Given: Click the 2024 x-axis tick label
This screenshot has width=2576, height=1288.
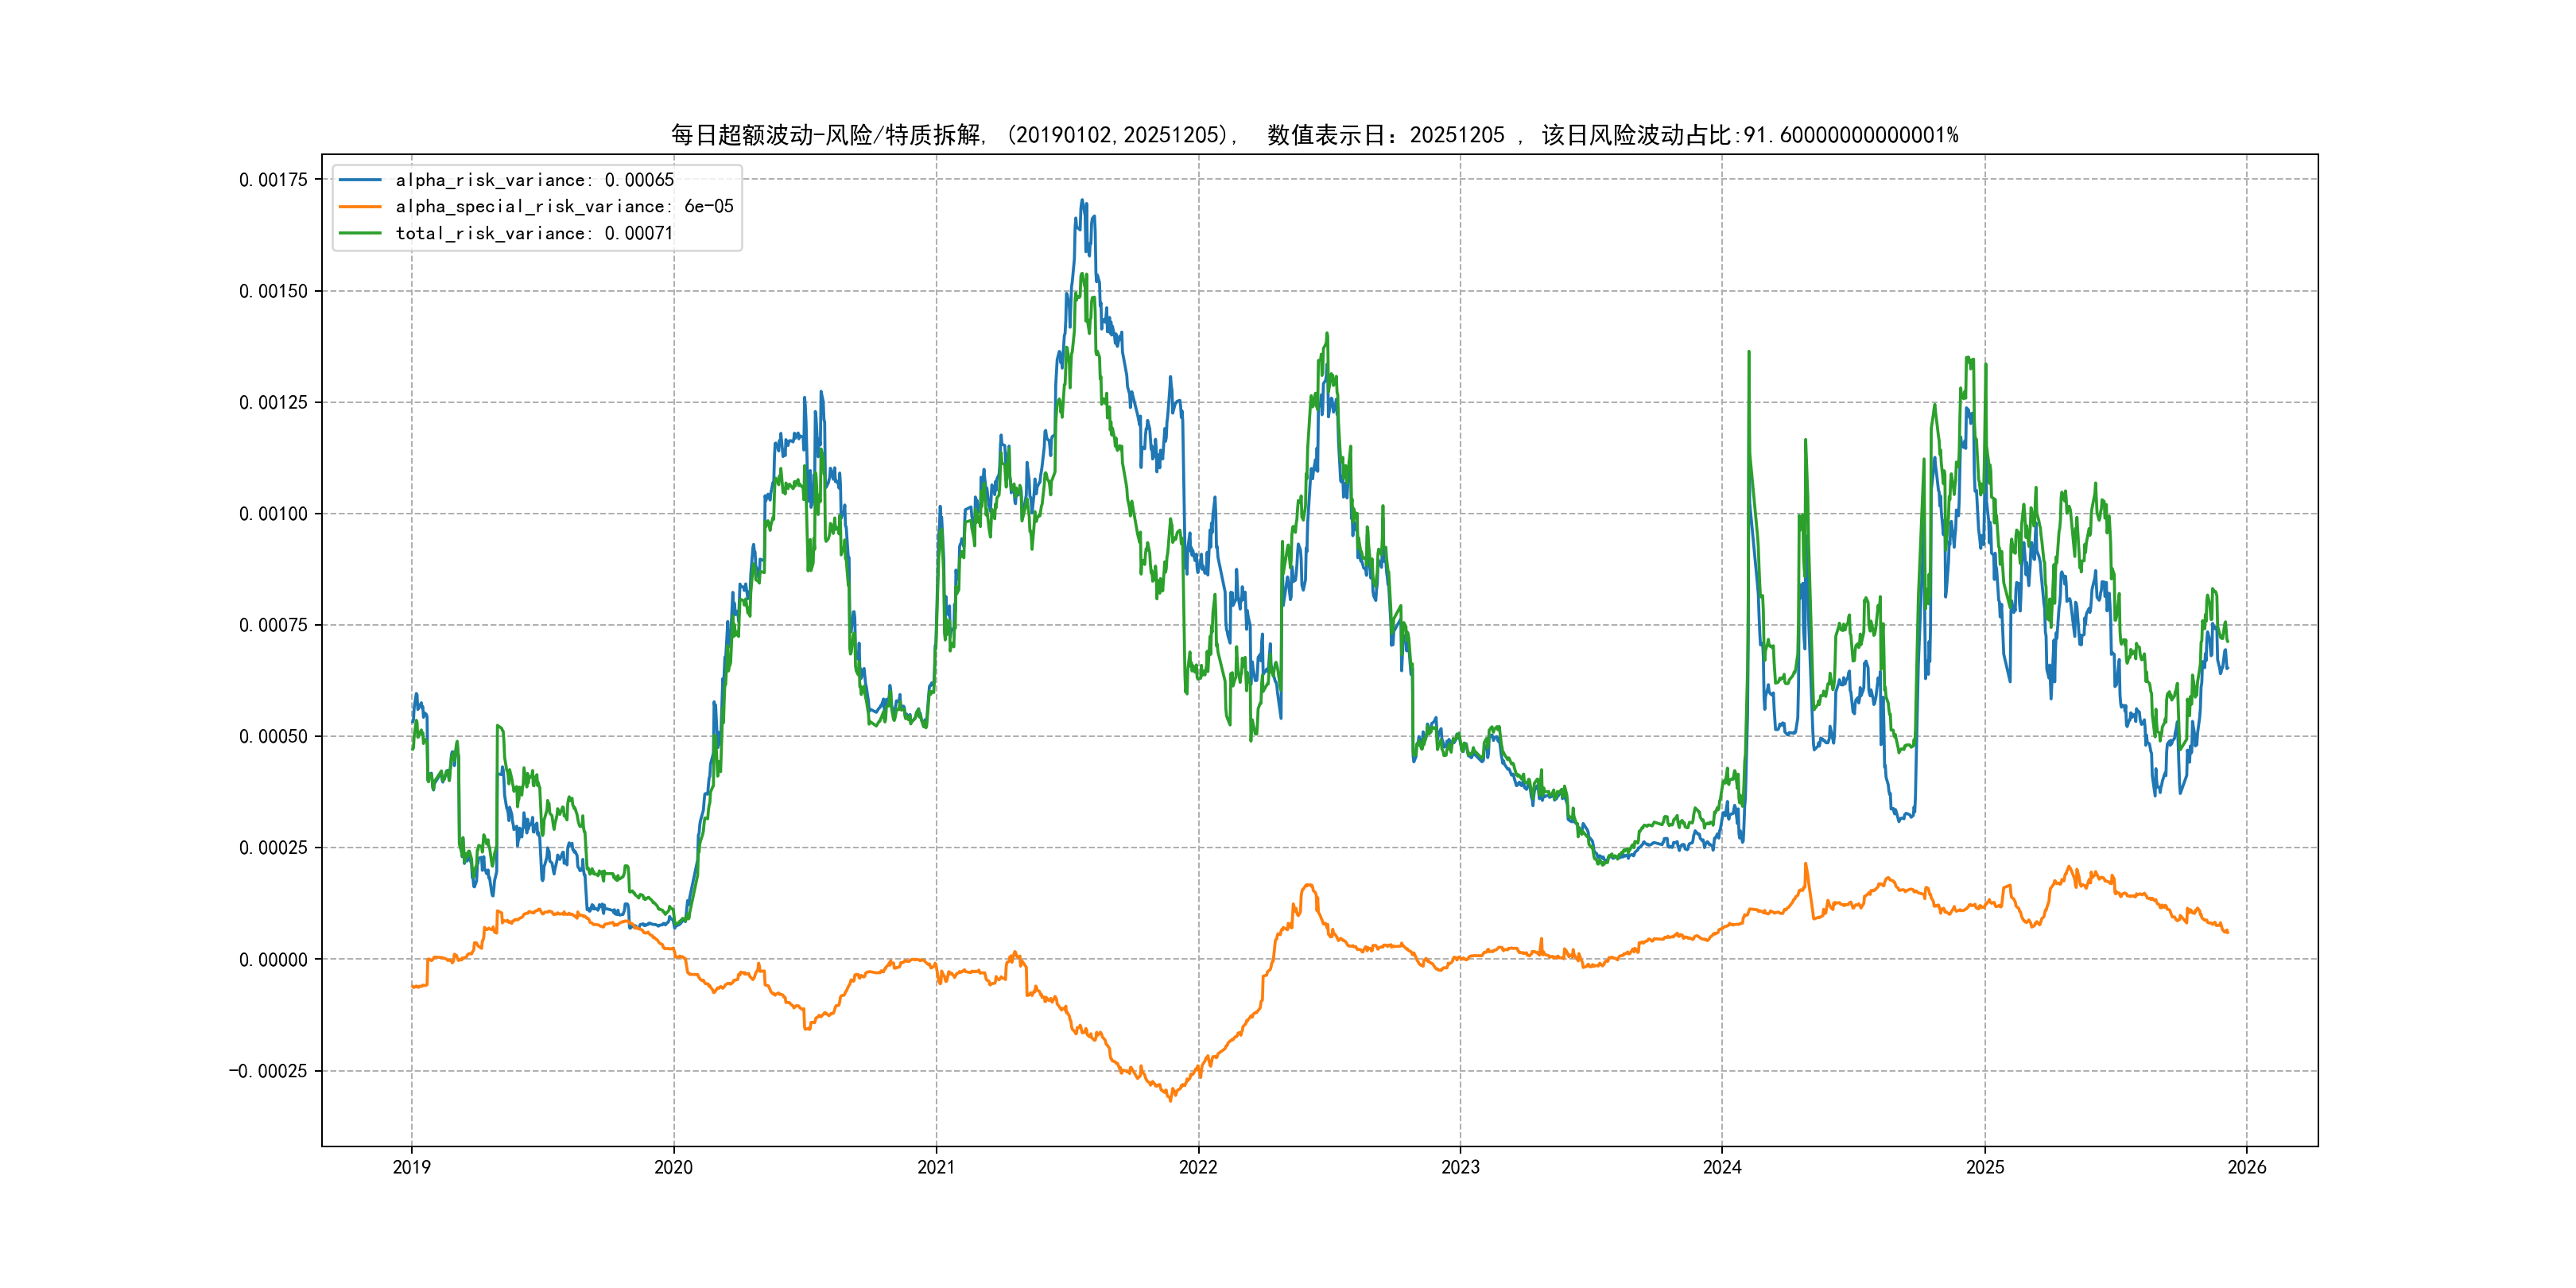Looking at the screenshot, I should (1722, 1167).
